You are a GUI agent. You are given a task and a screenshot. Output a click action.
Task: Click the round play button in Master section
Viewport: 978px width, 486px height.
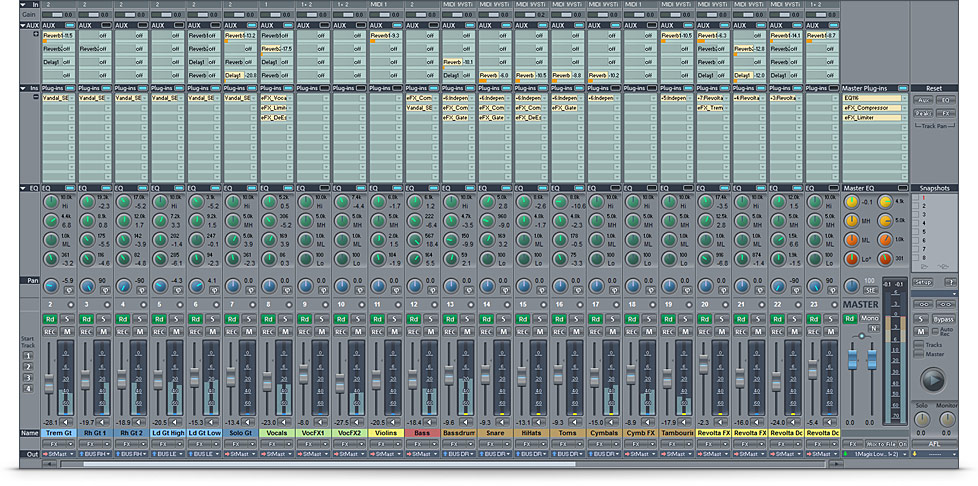[933, 380]
